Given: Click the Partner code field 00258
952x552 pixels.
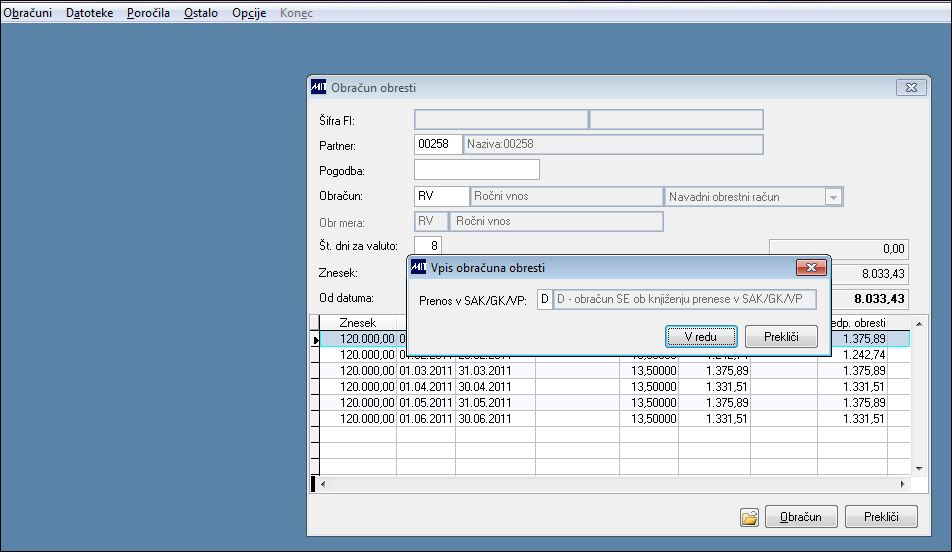Looking at the screenshot, I should pyautogui.click(x=438, y=145).
